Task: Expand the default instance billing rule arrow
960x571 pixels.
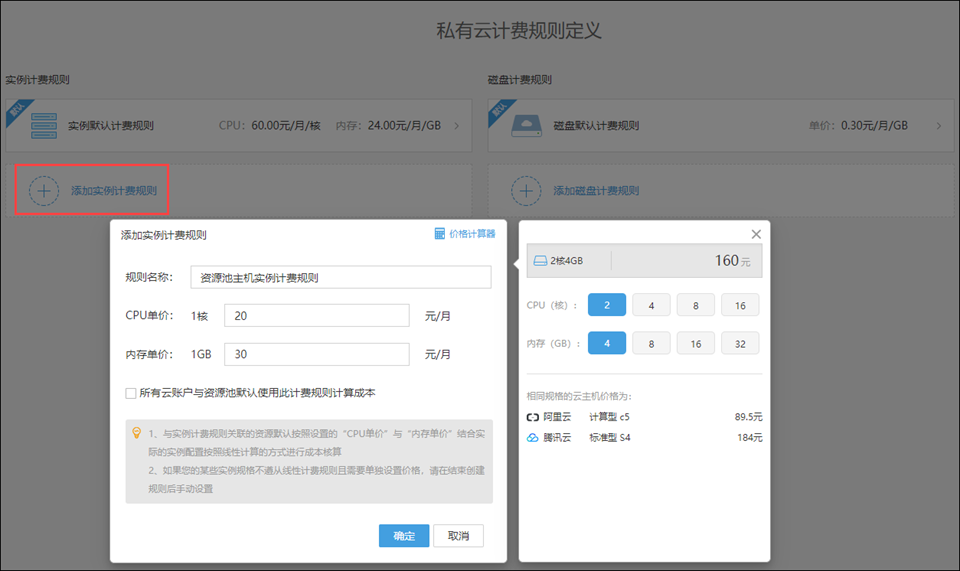Action: [x=457, y=126]
